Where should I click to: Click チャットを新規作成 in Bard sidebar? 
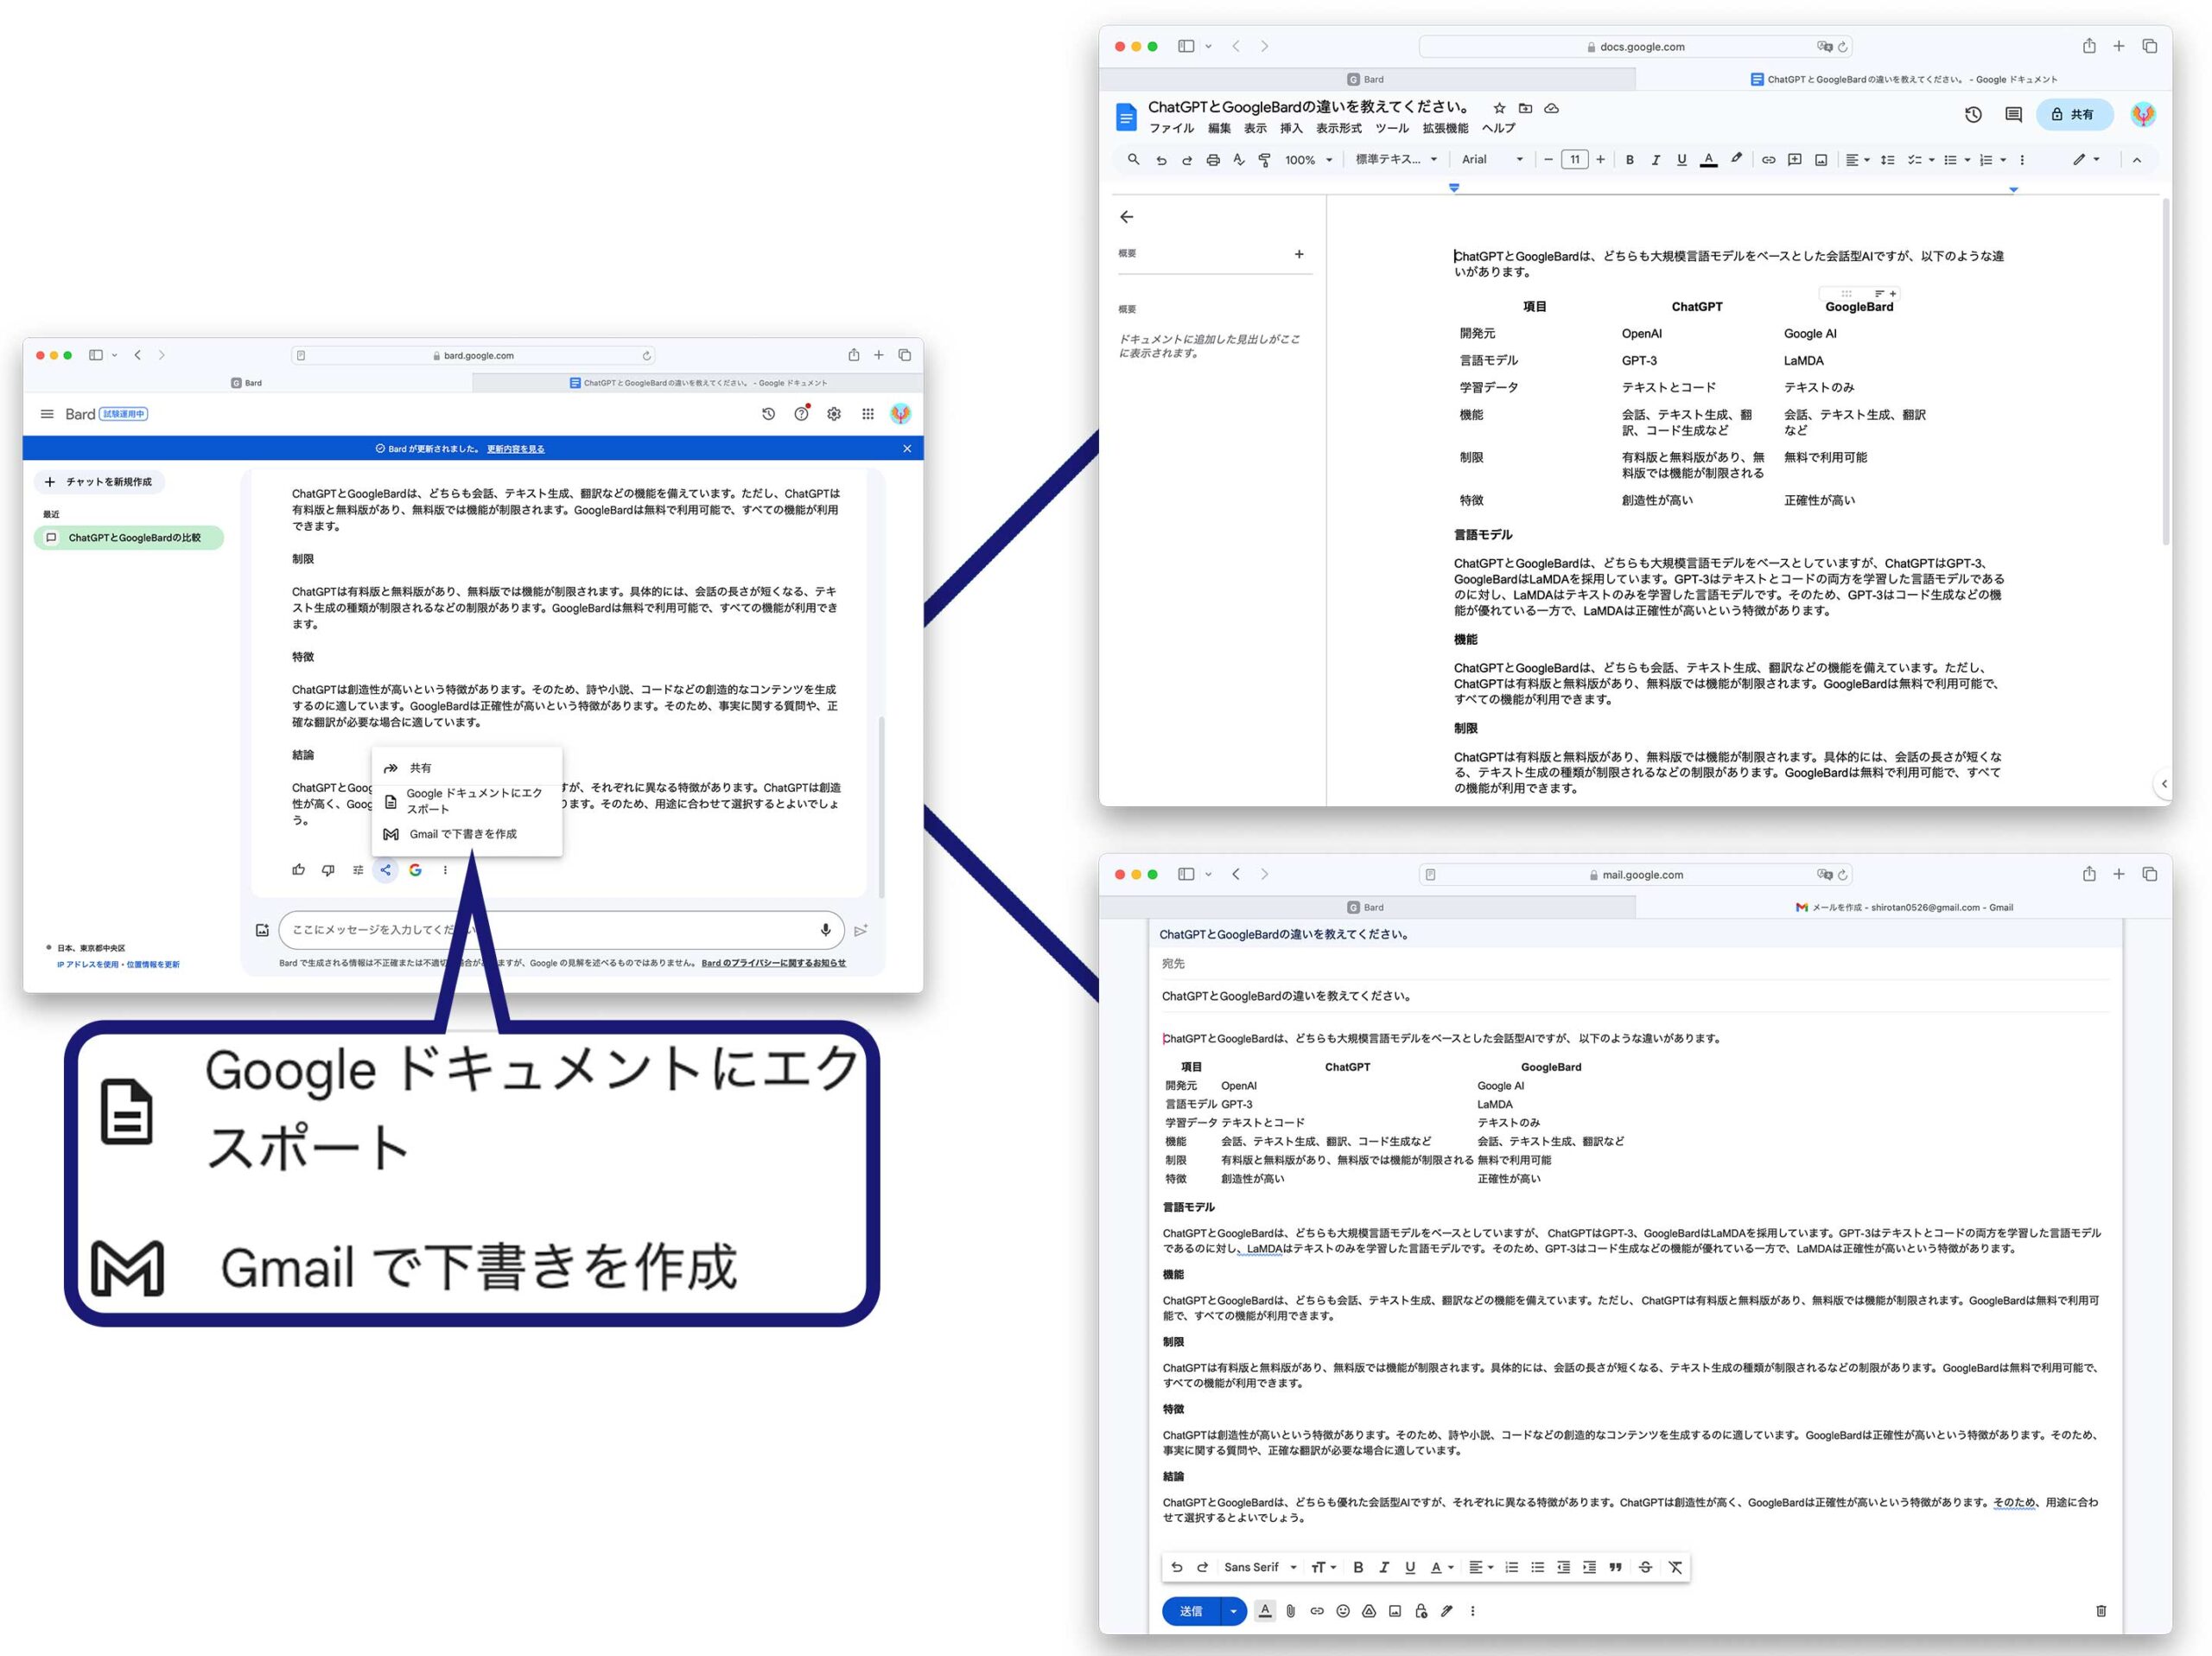(99, 482)
